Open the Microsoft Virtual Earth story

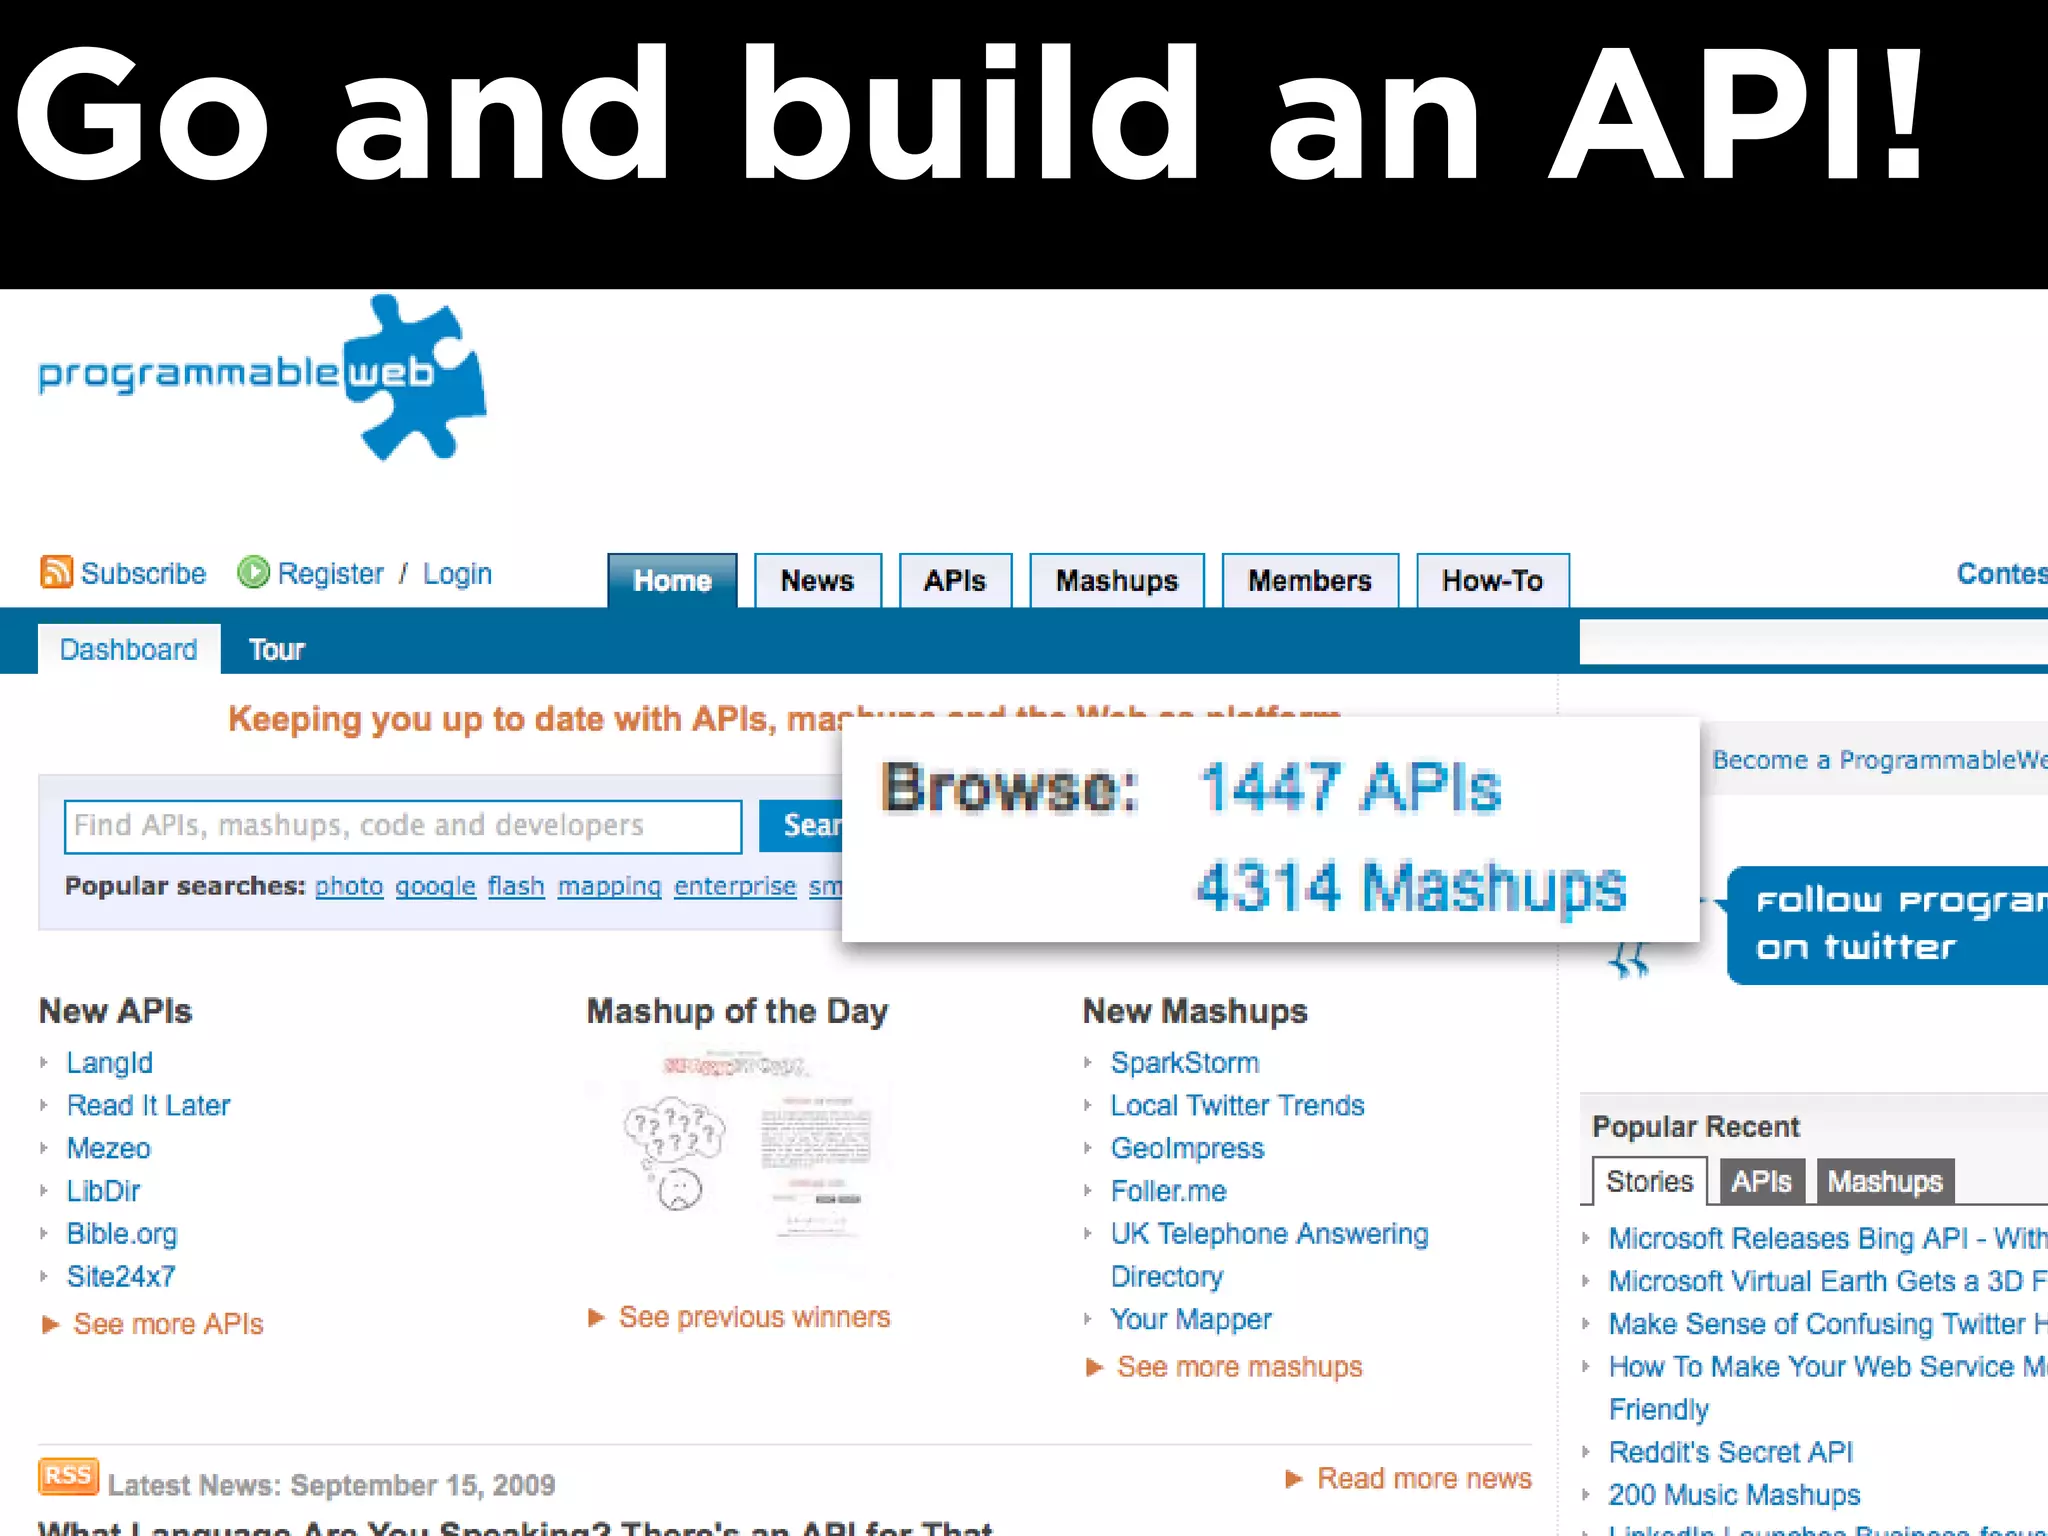1828,1281
